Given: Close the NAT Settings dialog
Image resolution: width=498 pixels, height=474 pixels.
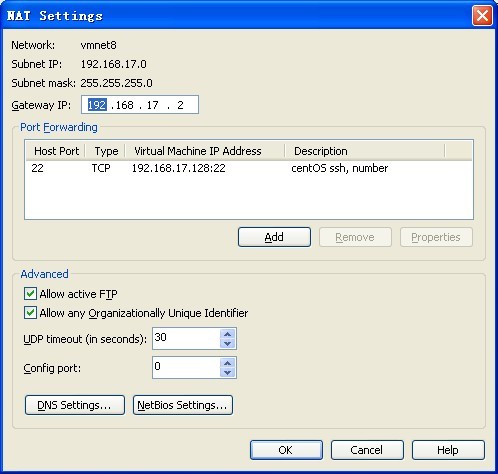Looking at the screenshot, I should (482, 15).
